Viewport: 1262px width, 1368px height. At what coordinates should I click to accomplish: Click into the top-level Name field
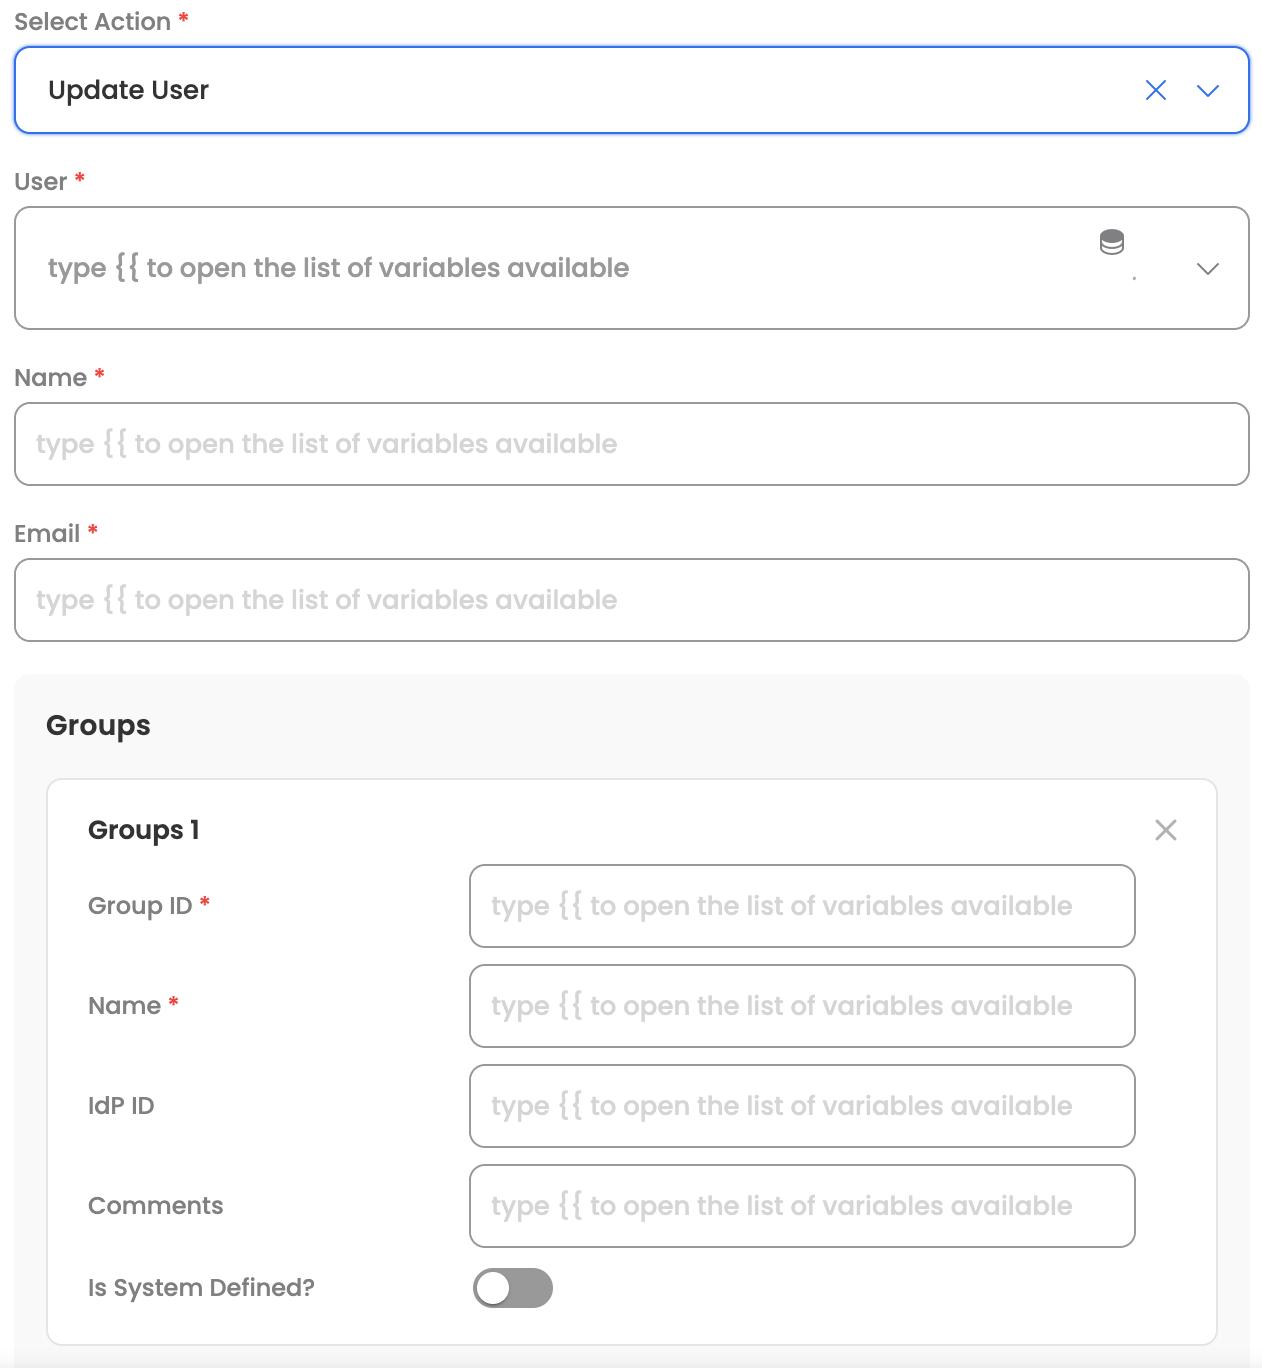631,444
